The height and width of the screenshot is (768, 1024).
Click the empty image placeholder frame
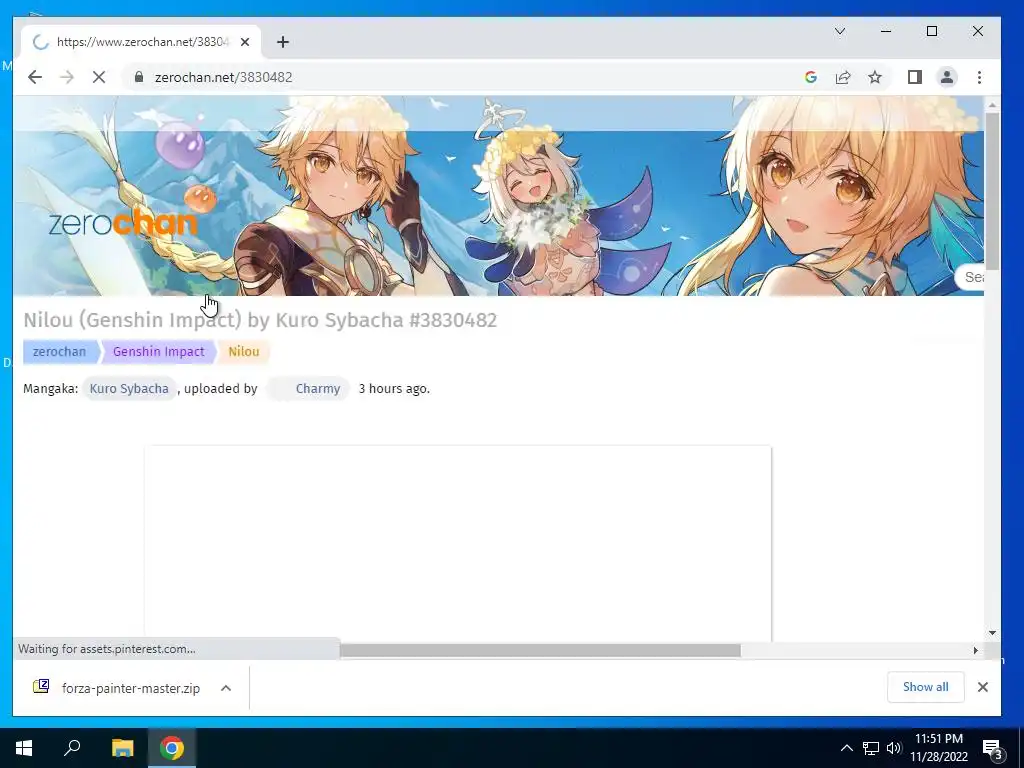click(458, 543)
